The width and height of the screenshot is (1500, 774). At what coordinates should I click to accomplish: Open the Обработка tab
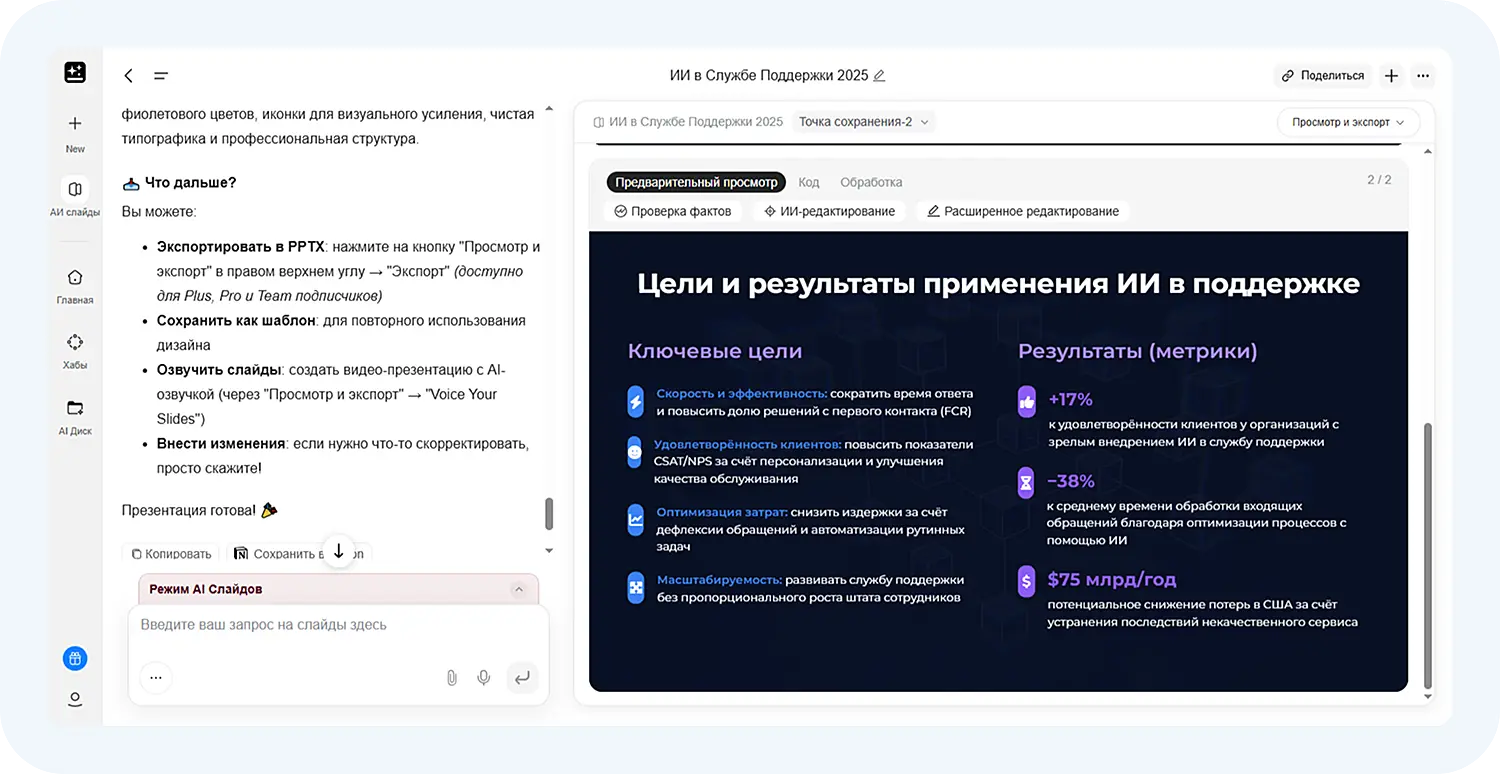coord(870,182)
